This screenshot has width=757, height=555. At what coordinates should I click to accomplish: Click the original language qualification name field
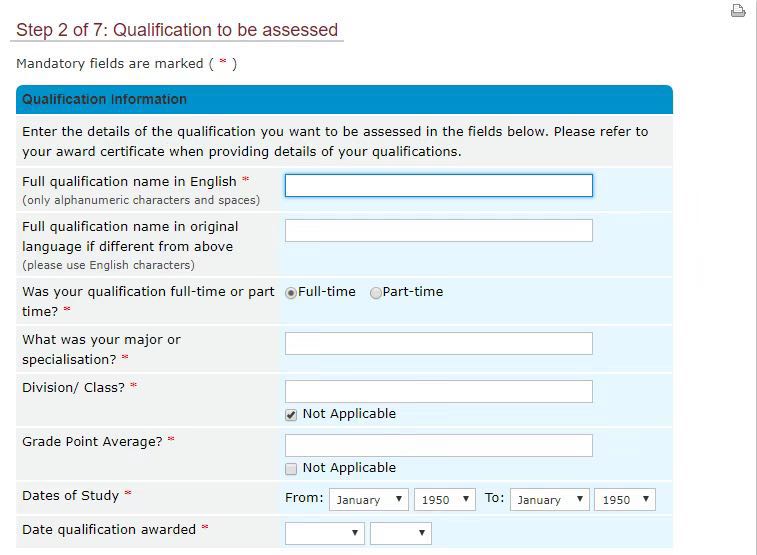click(438, 231)
